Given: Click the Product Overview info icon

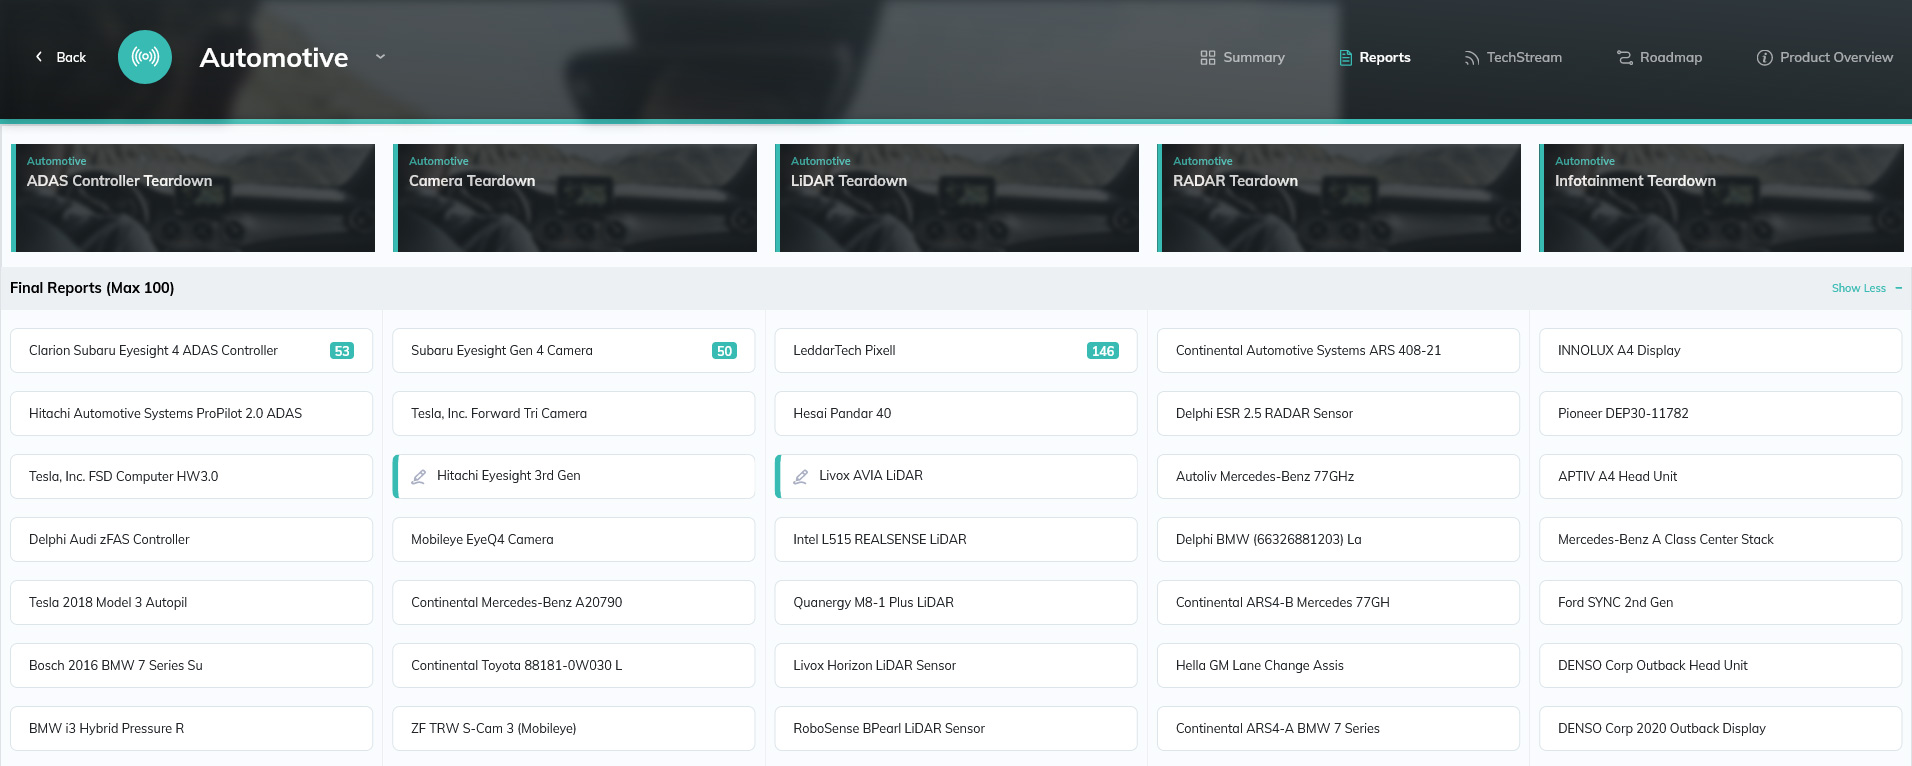Looking at the screenshot, I should click(1765, 58).
